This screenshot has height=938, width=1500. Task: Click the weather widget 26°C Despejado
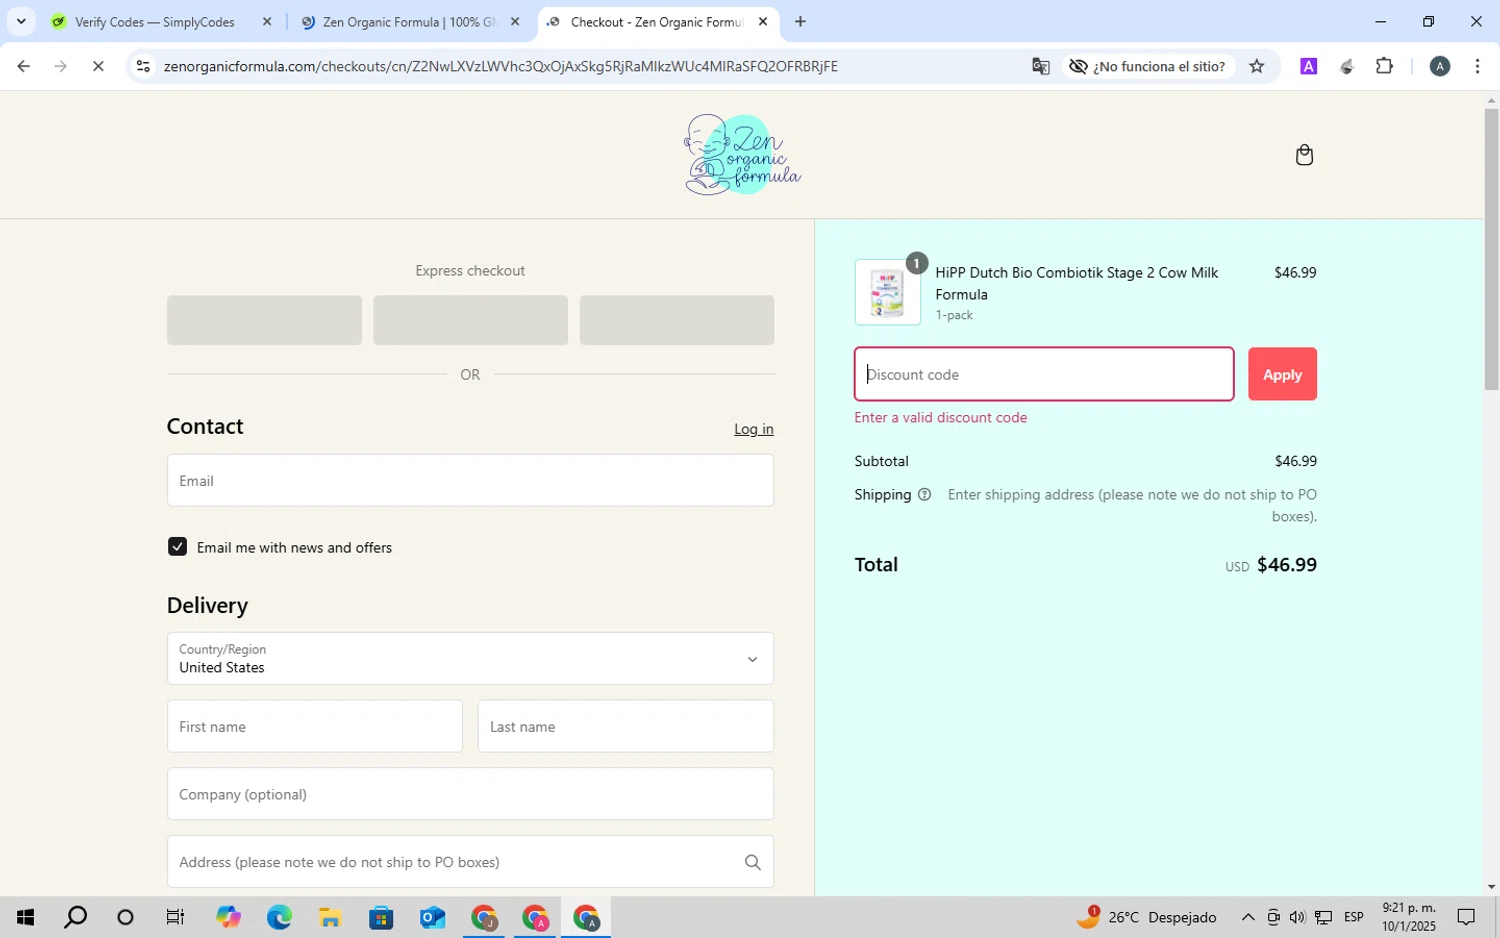pyautogui.click(x=1147, y=917)
